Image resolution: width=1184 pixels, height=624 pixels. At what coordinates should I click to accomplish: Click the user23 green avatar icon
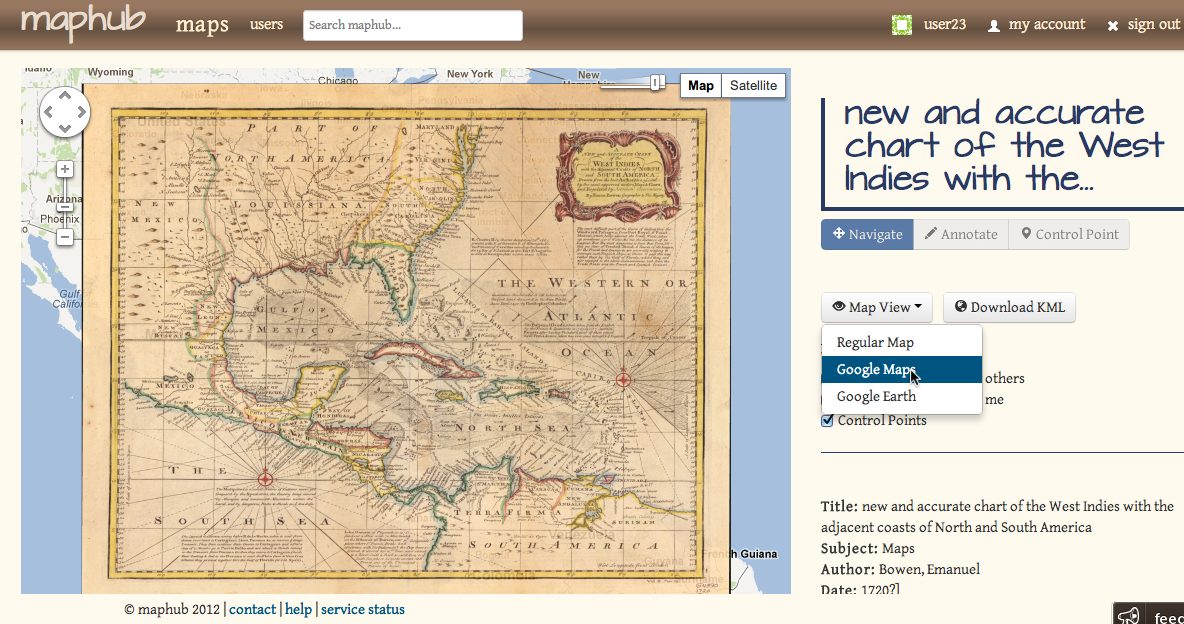point(902,25)
